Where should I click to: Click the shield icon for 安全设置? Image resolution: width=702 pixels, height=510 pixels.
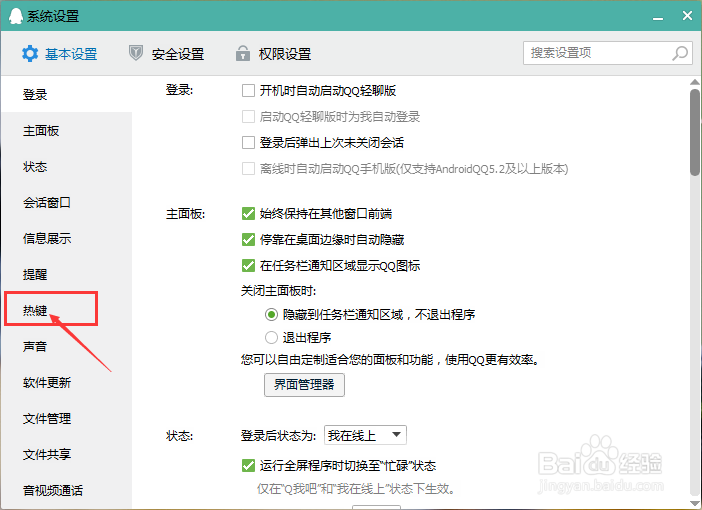136,53
